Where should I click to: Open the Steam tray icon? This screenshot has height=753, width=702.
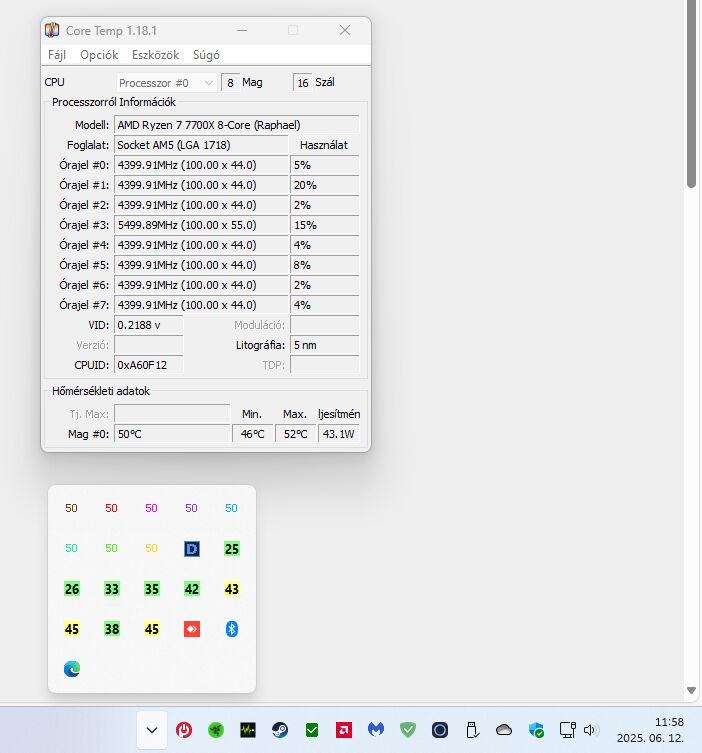(x=280, y=730)
